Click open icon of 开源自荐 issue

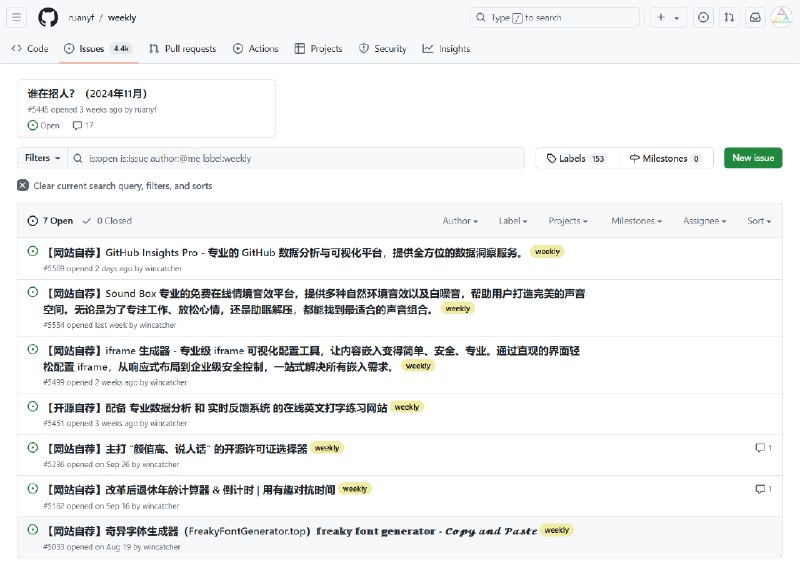33,407
